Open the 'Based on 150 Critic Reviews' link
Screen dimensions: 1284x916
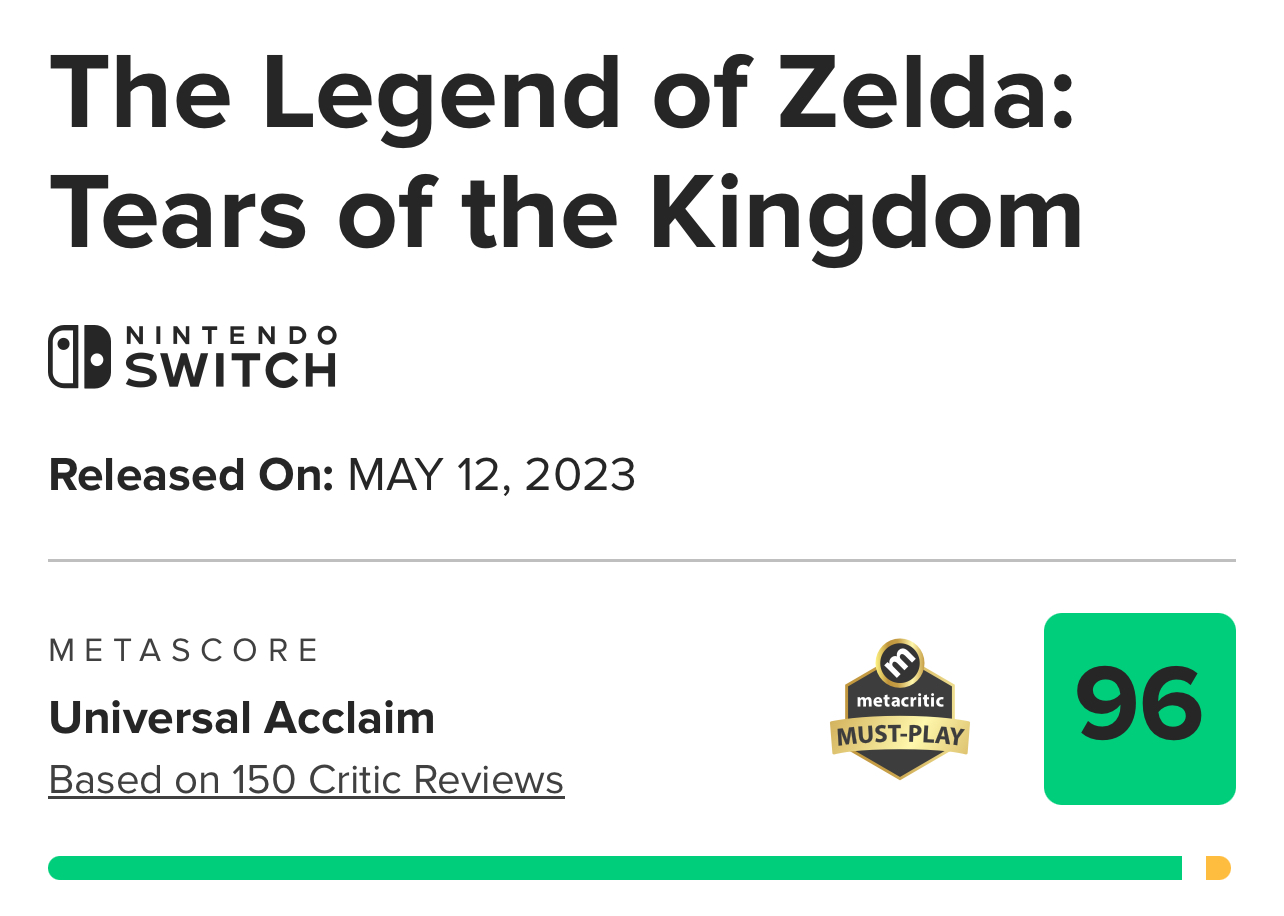pyautogui.click(x=306, y=780)
